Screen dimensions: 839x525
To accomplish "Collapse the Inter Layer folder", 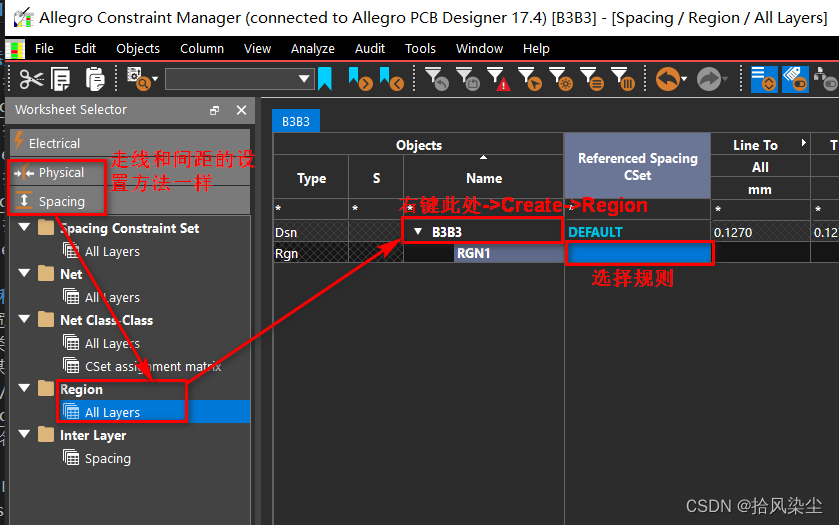I will coord(24,434).
